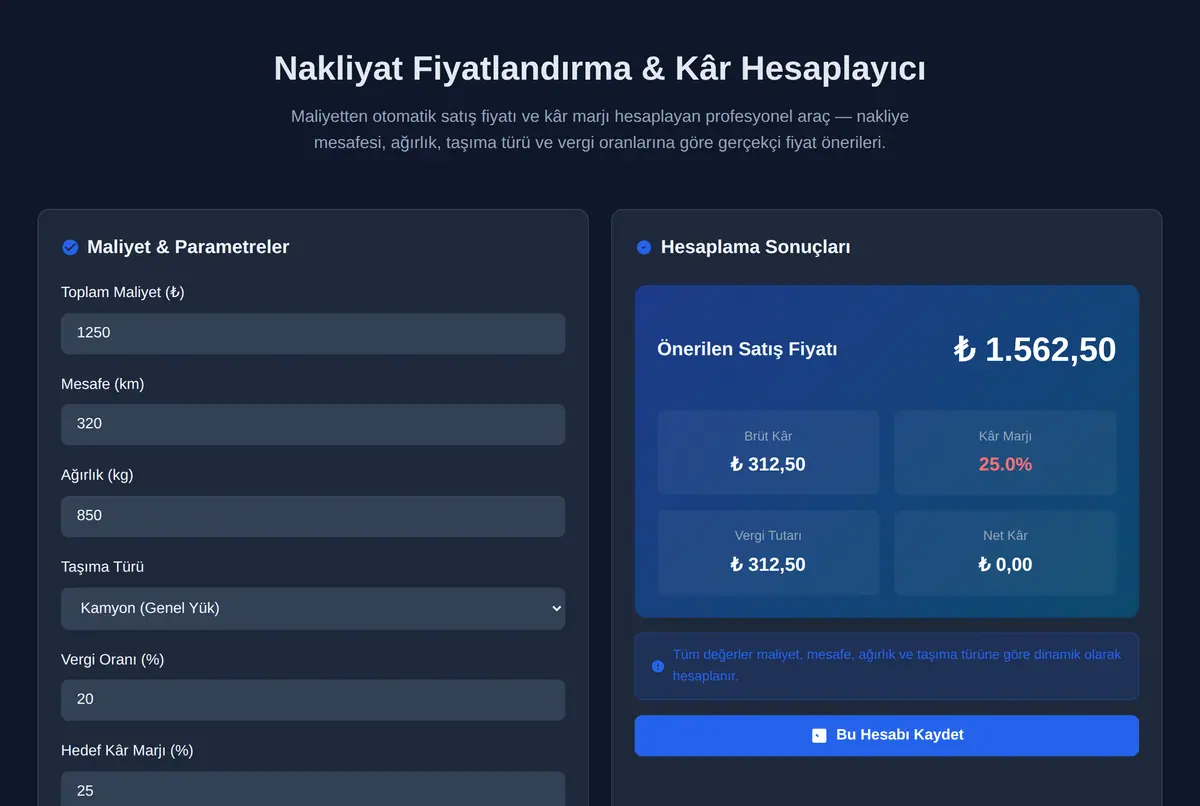Click into the Mesafe (km) field
The width and height of the screenshot is (1200, 806).
(x=313, y=424)
